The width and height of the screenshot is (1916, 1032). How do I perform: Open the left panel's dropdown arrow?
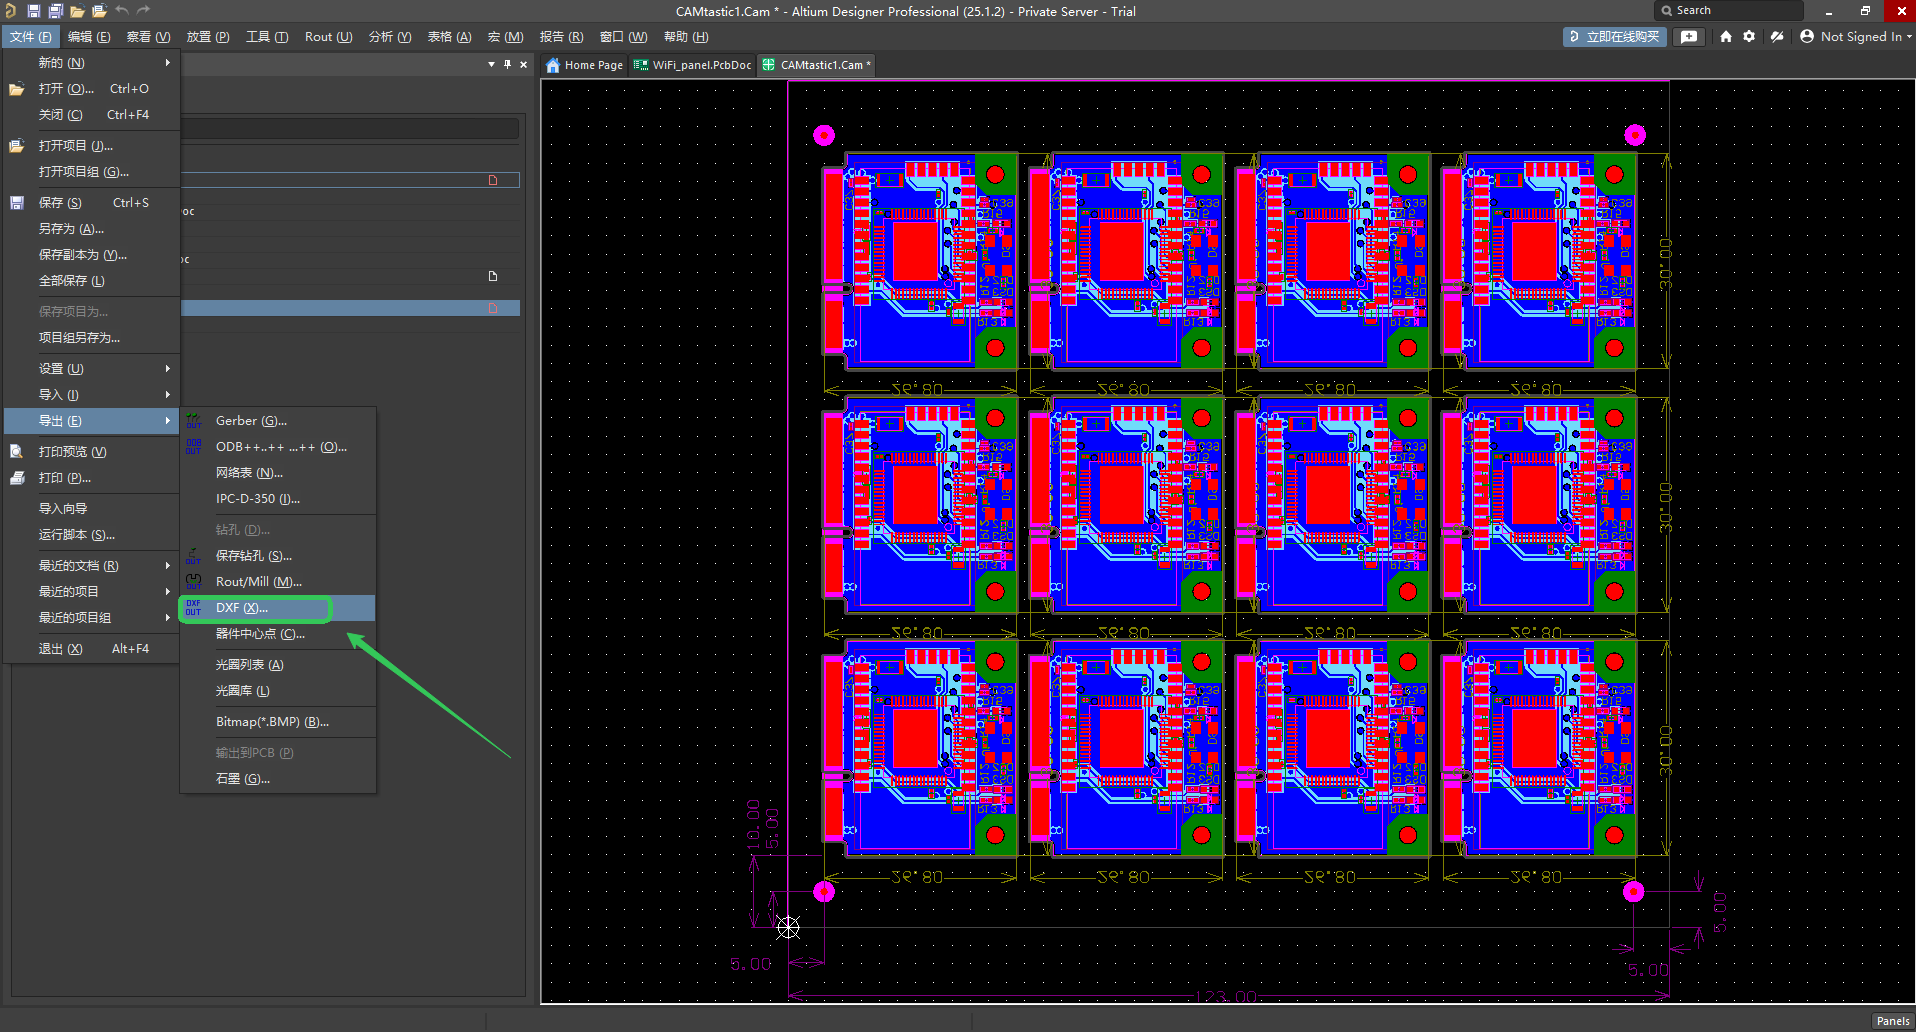click(491, 64)
